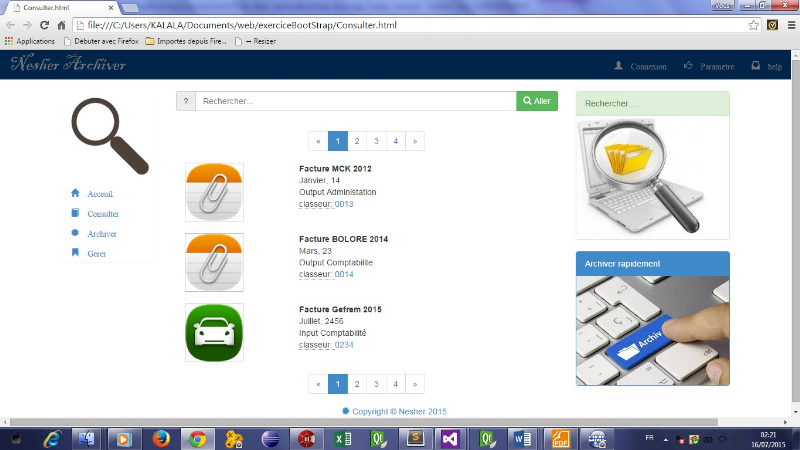This screenshot has width=800, height=450.
Task: Click the Nesher Archiver logo
Action: 68,64
